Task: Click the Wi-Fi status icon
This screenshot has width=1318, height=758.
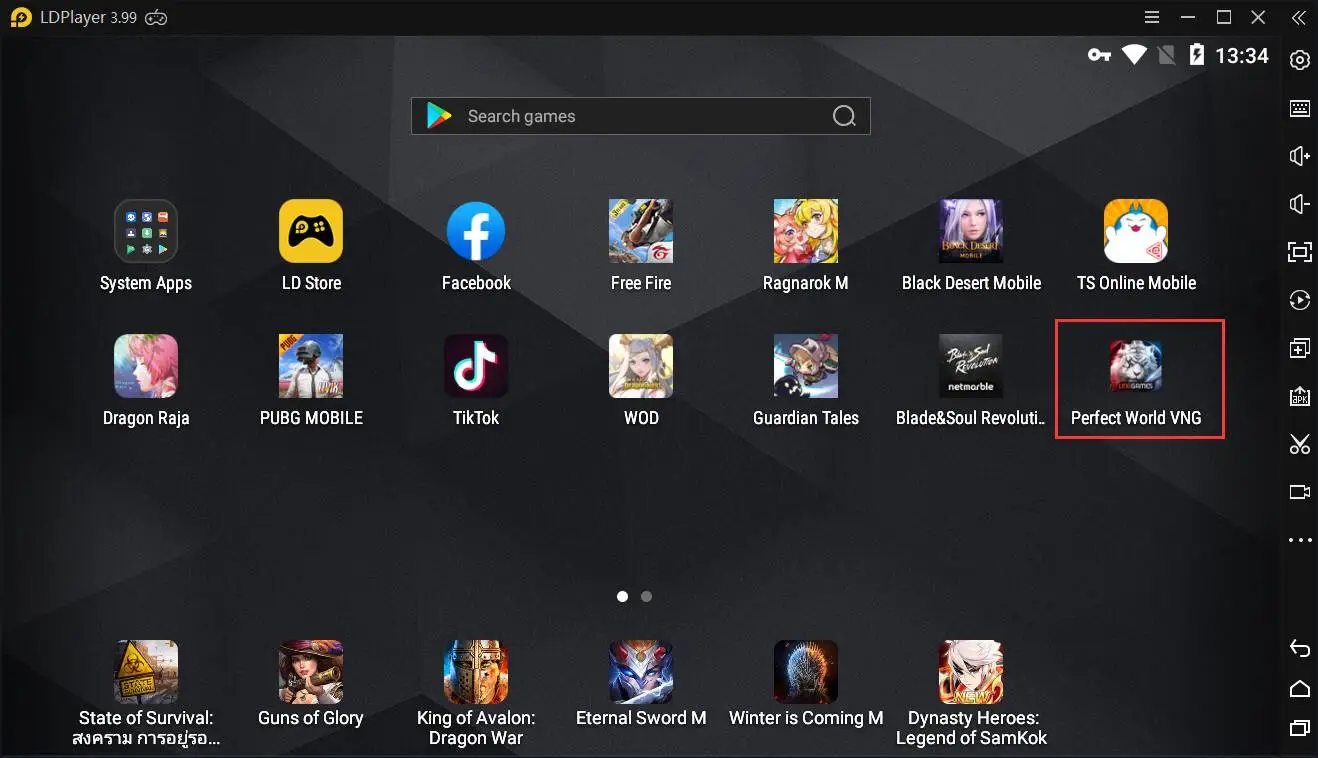Action: click(1134, 55)
